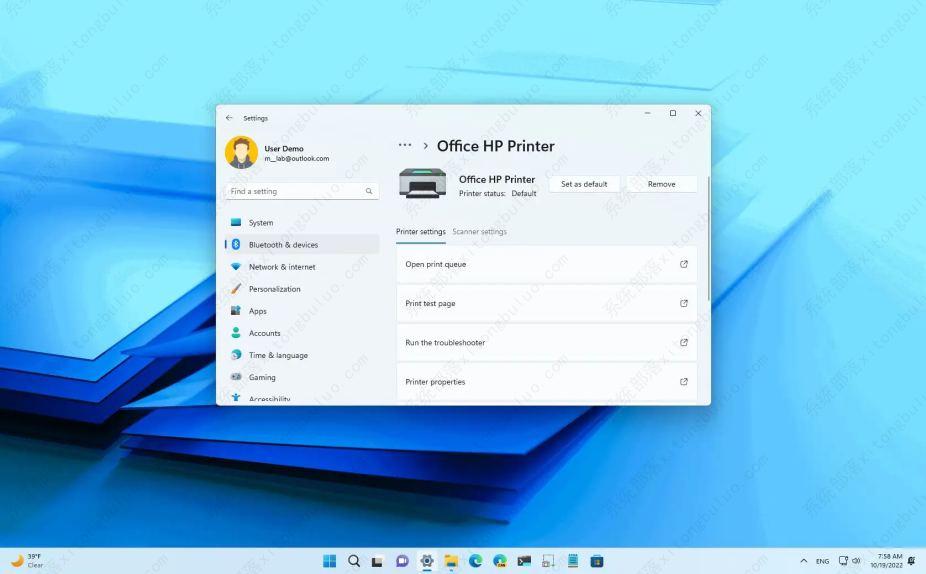Run the troubleshooter for the printer
Viewport: 926px width, 574px height.
coord(546,343)
